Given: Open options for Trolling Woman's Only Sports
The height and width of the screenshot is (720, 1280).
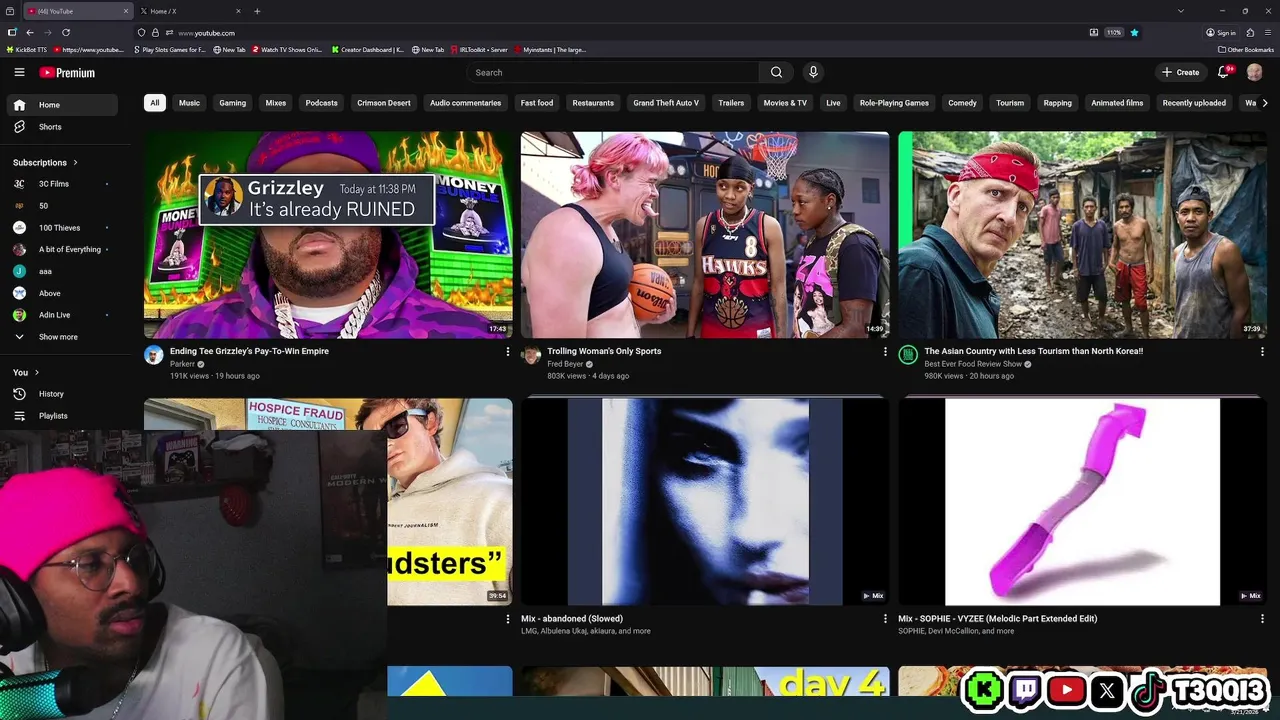Looking at the screenshot, I should 884,351.
